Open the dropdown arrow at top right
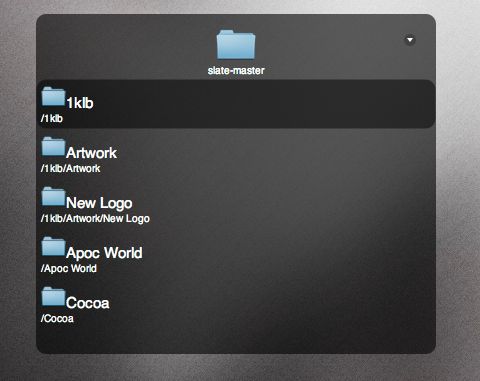This screenshot has height=381, width=480. (x=410, y=40)
